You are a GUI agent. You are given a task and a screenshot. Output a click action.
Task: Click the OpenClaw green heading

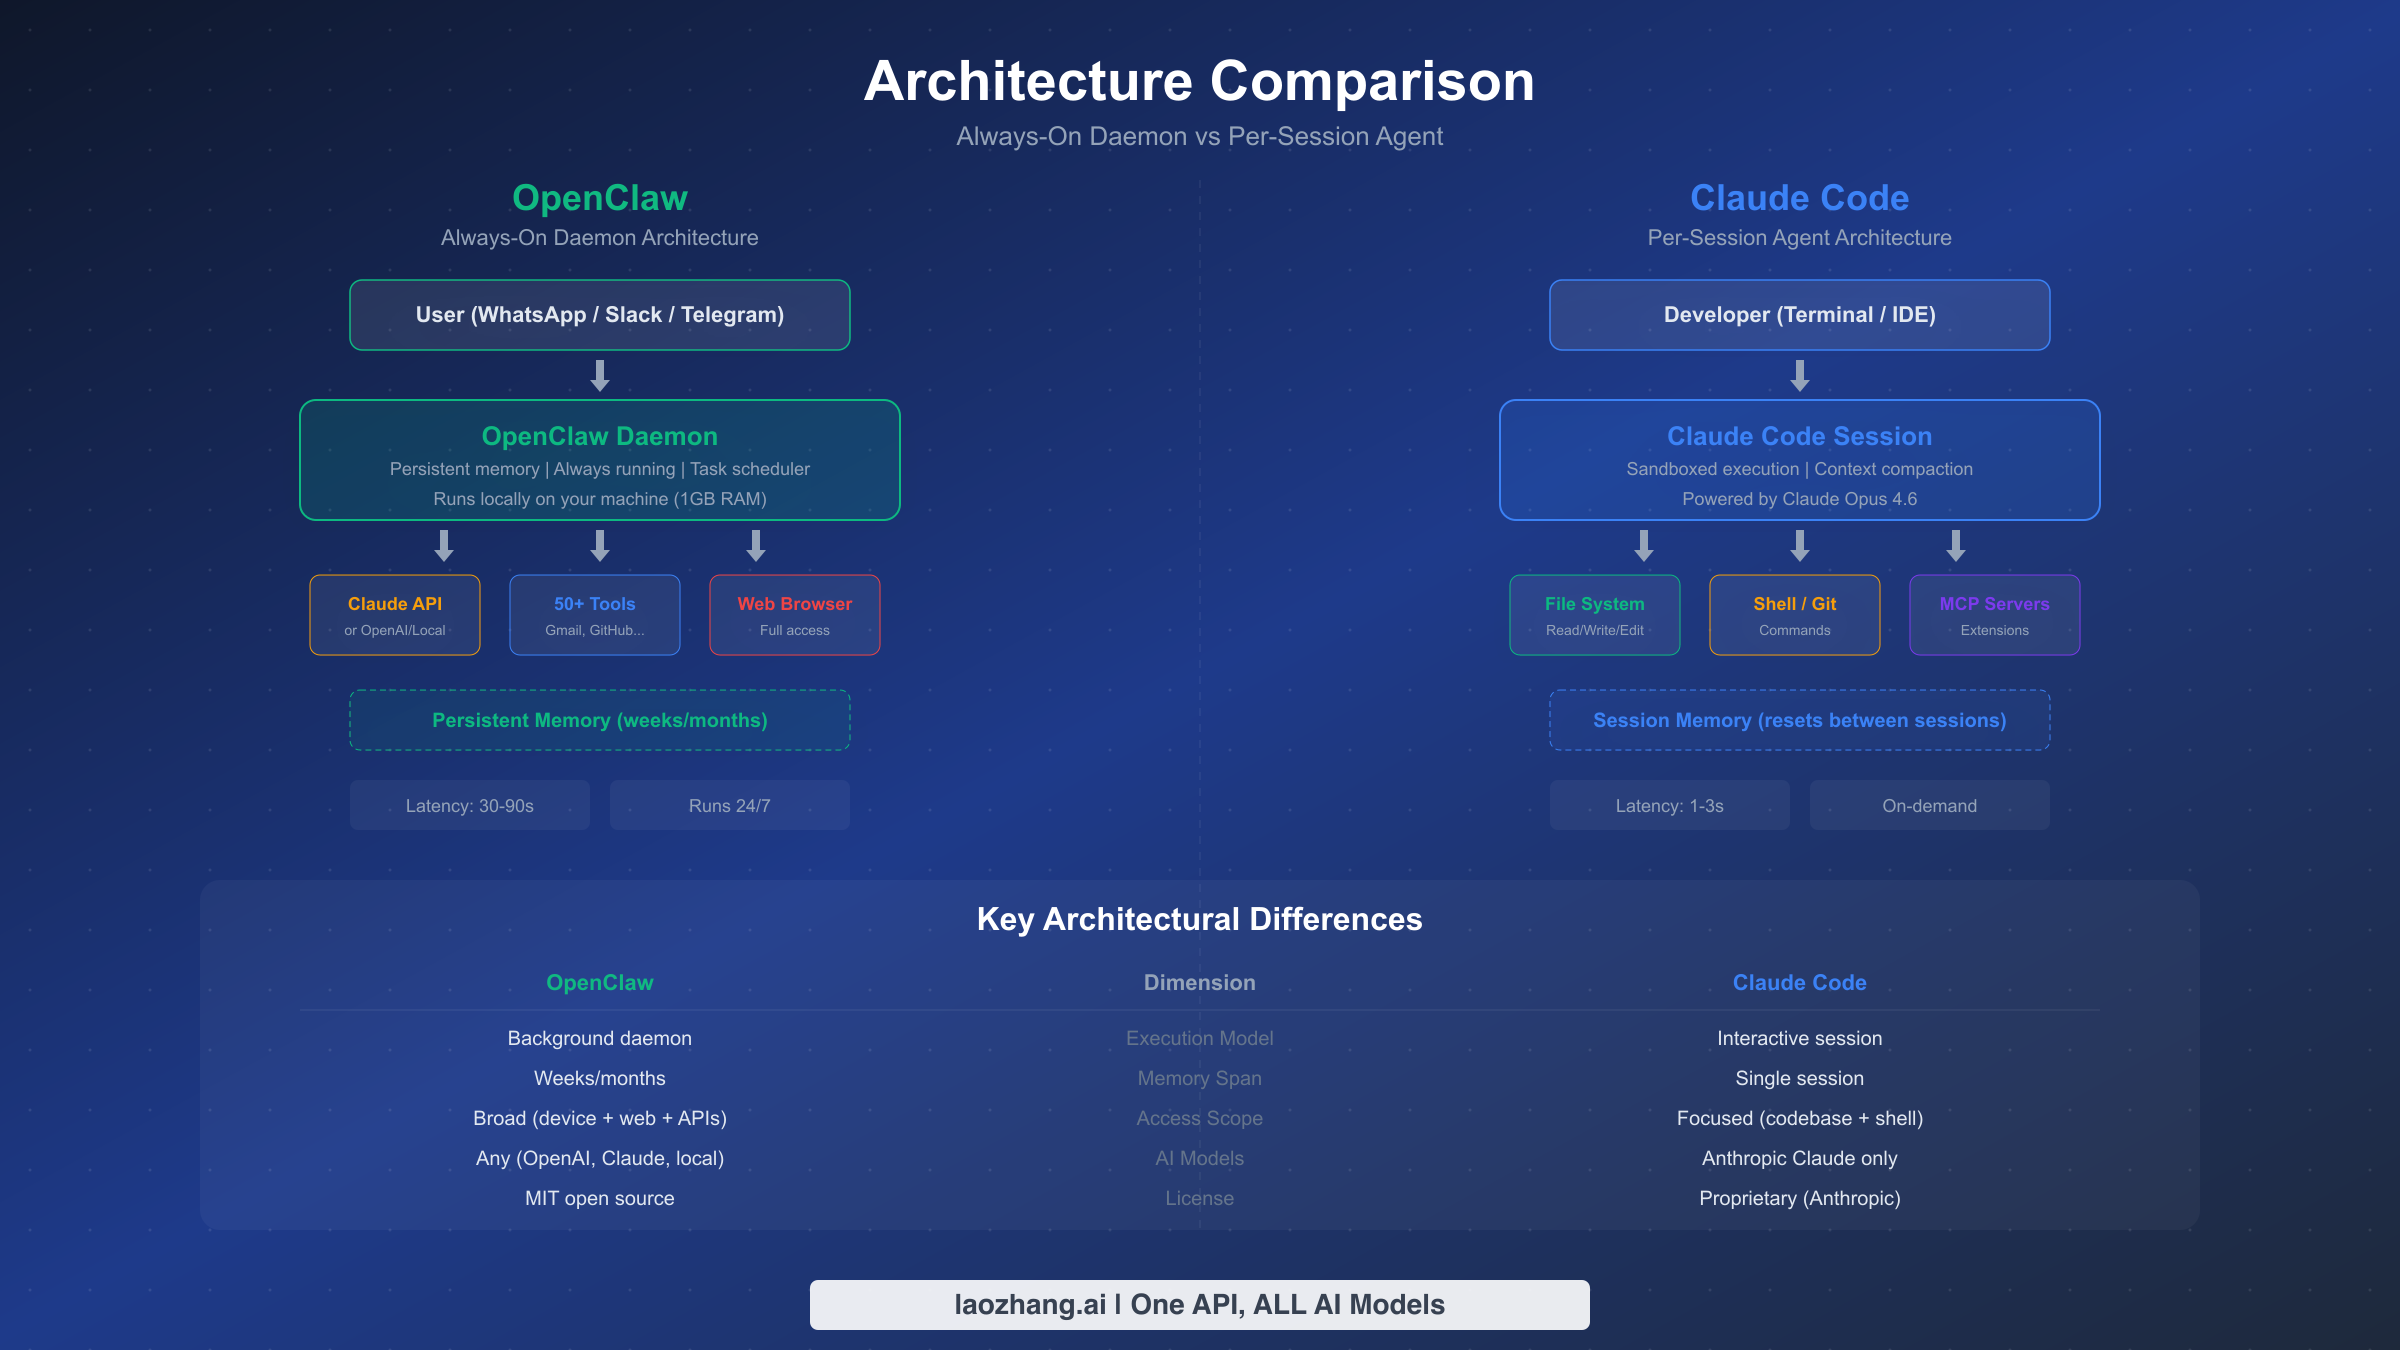pyautogui.click(x=600, y=198)
